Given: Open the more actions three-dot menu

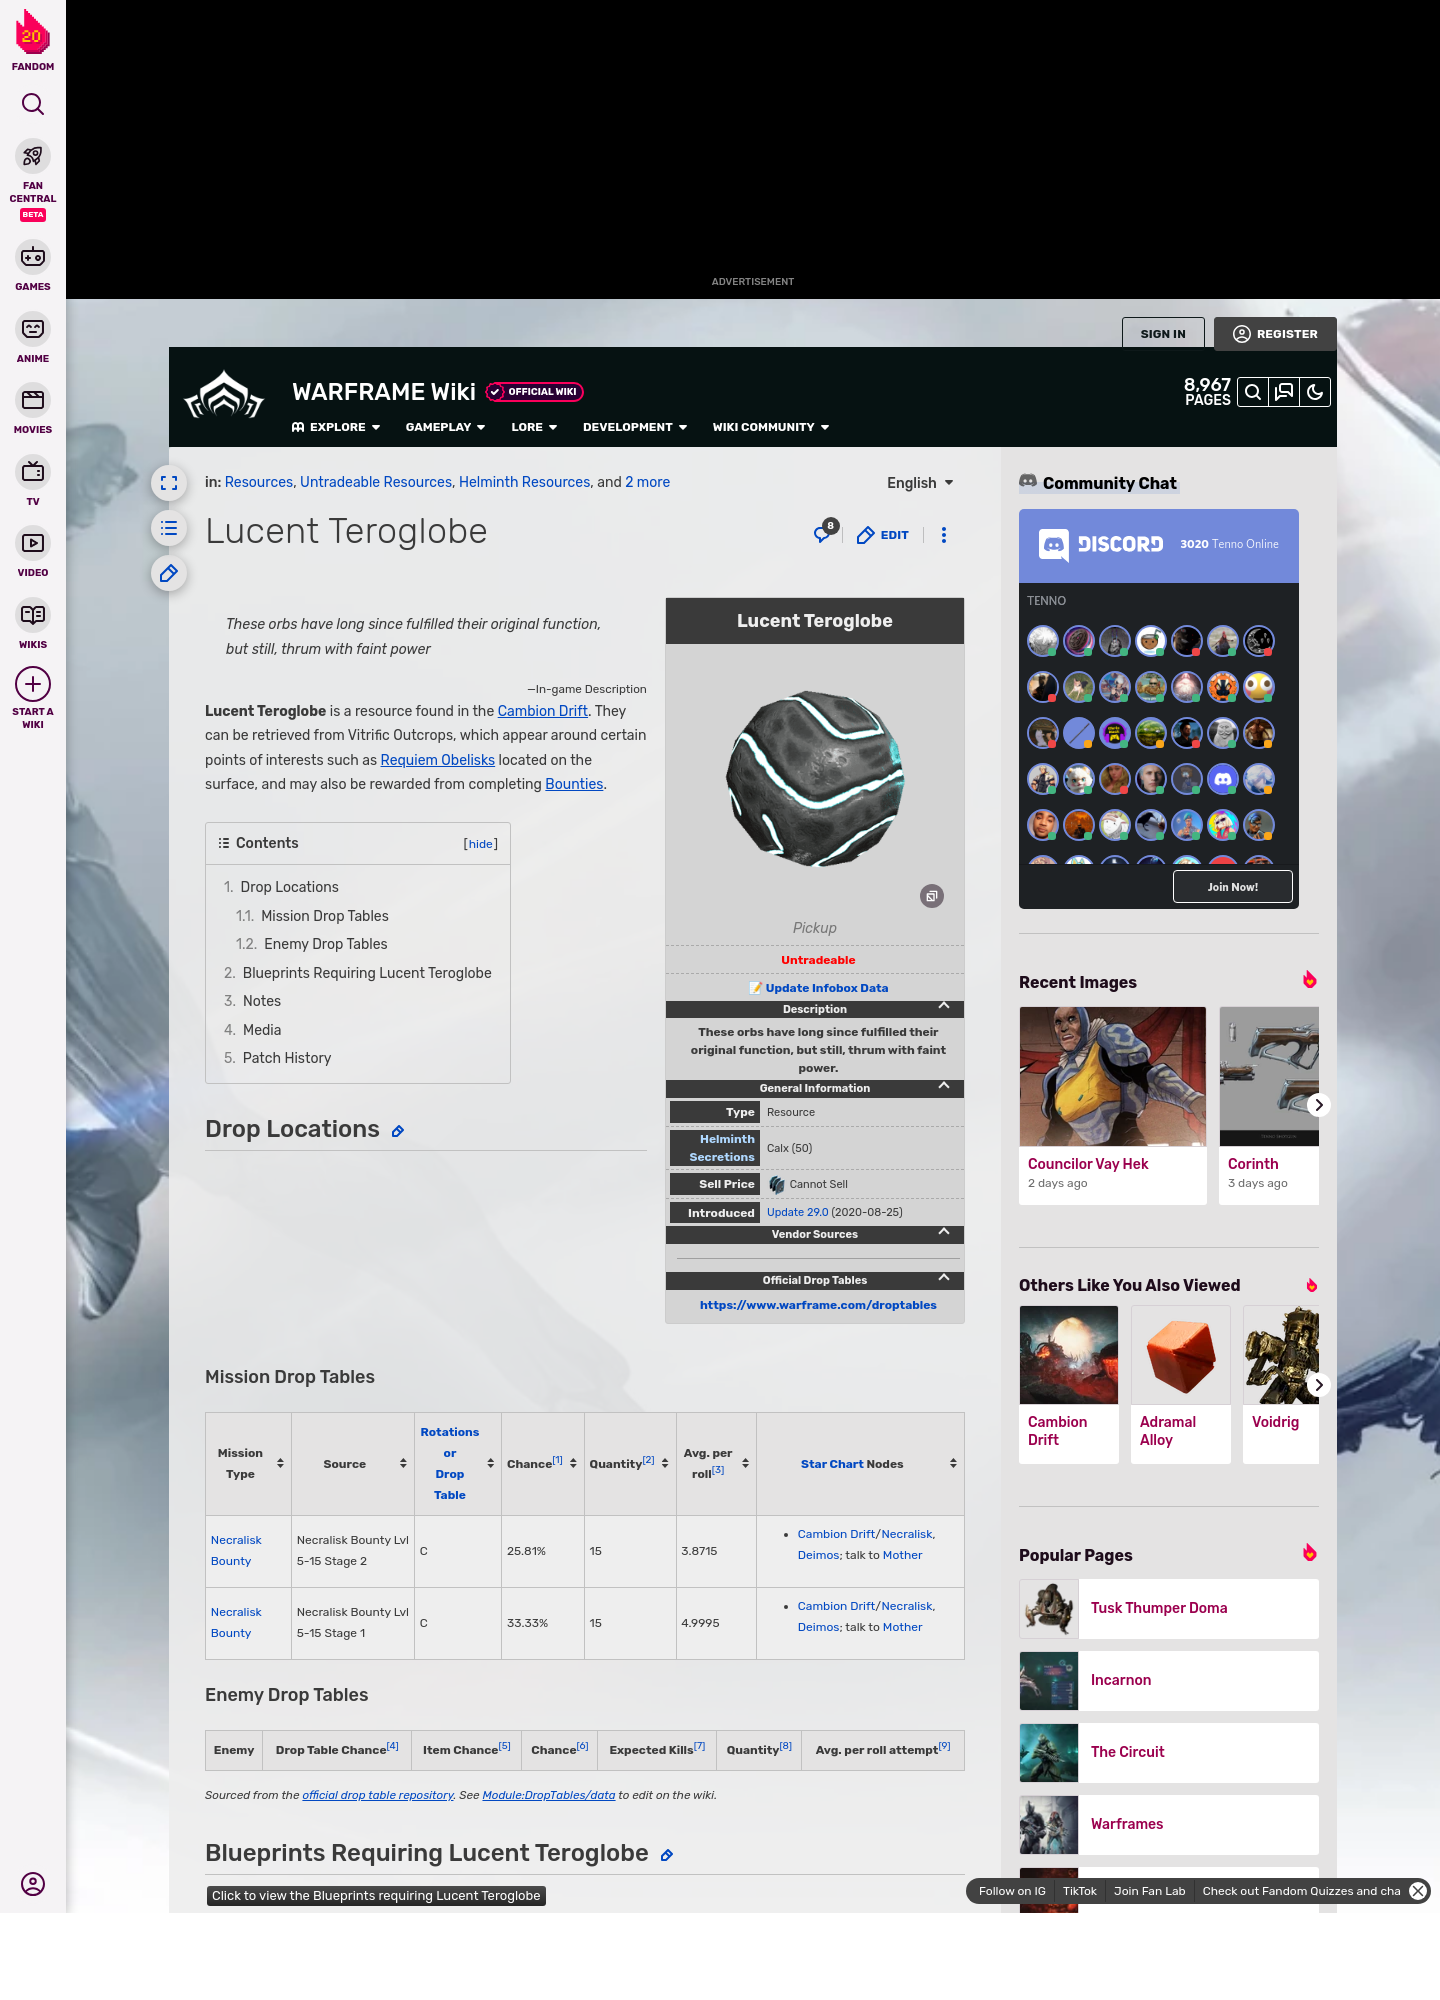Looking at the screenshot, I should point(944,535).
